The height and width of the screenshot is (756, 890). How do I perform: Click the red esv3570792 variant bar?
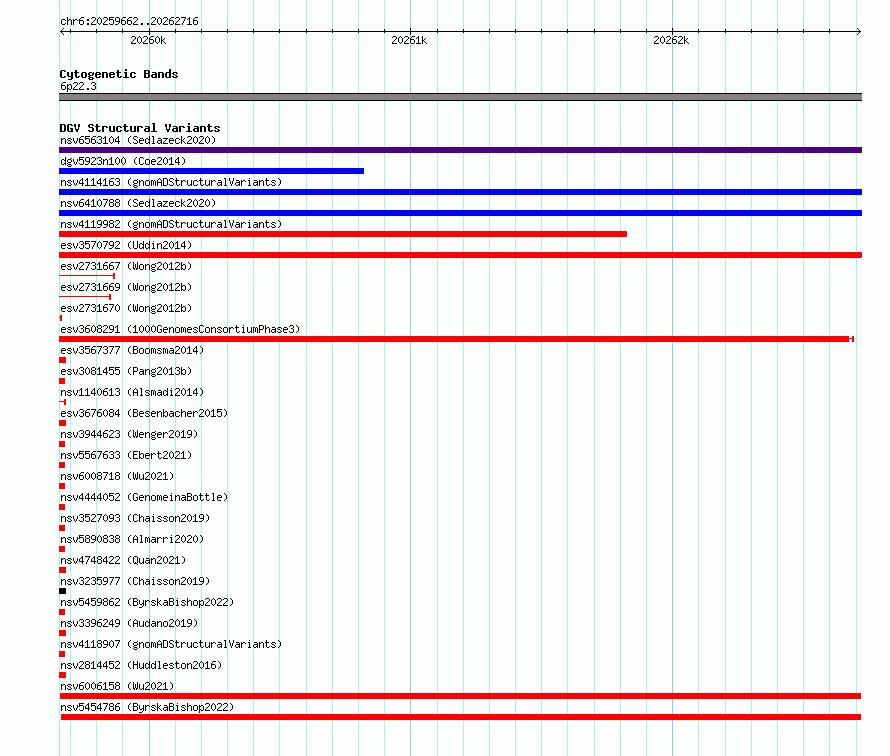460,255
